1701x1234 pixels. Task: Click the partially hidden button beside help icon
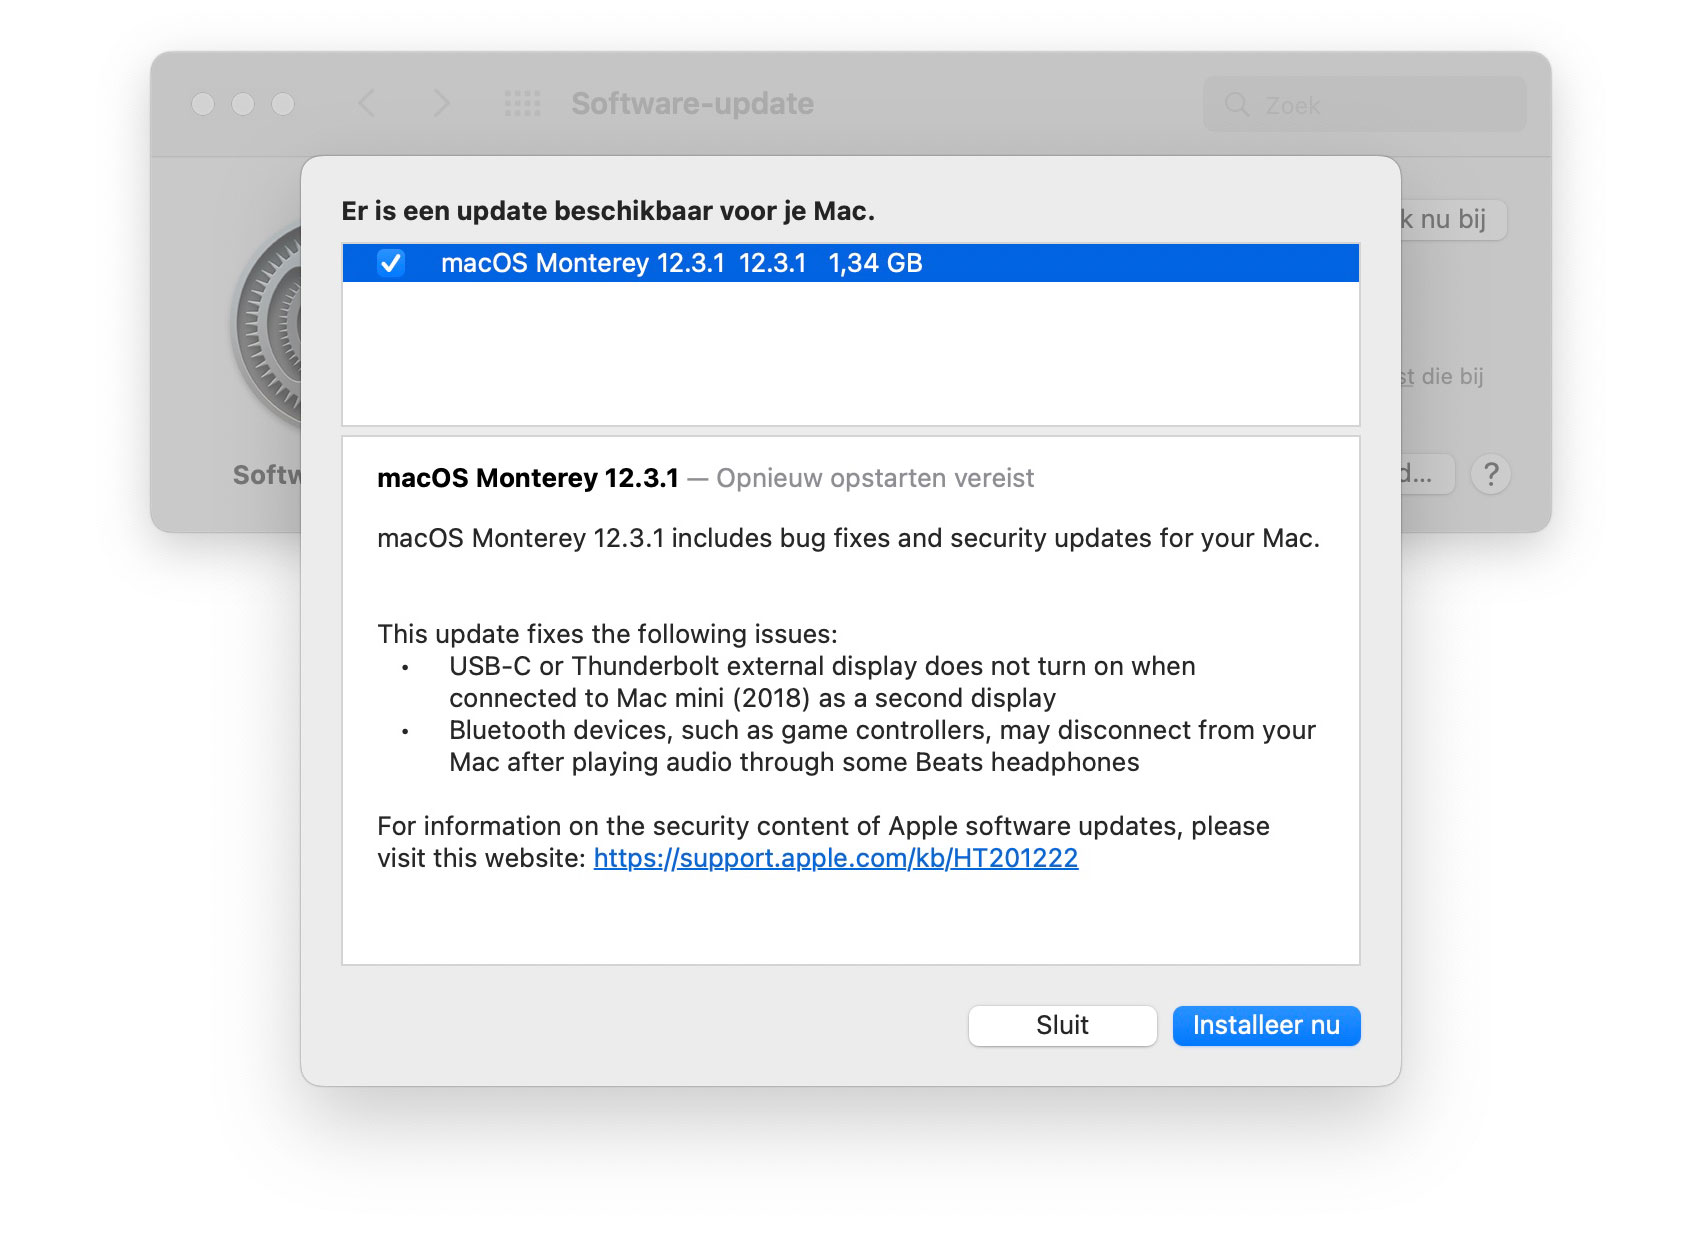click(1427, 474)
